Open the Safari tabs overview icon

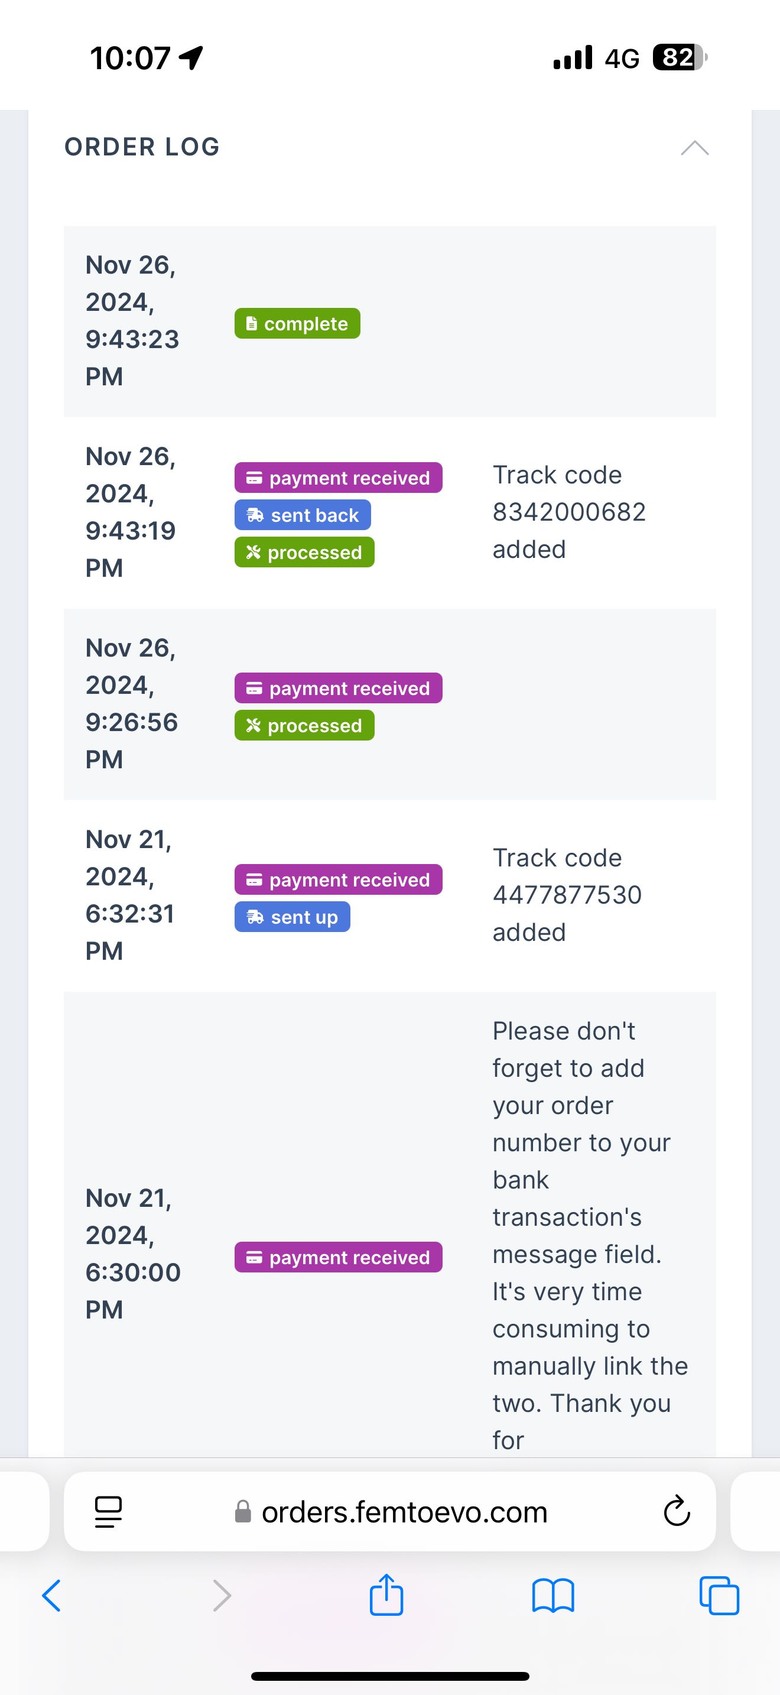point(719,1595)
